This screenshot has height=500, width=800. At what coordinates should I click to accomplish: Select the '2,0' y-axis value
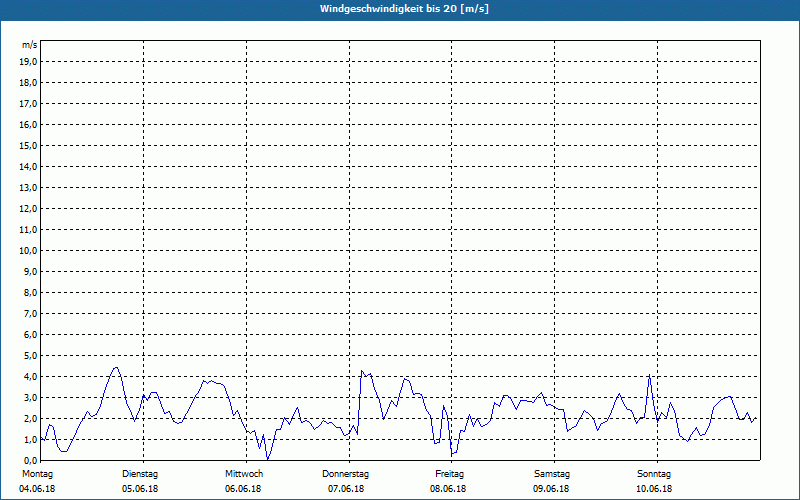tap(31, 418)
